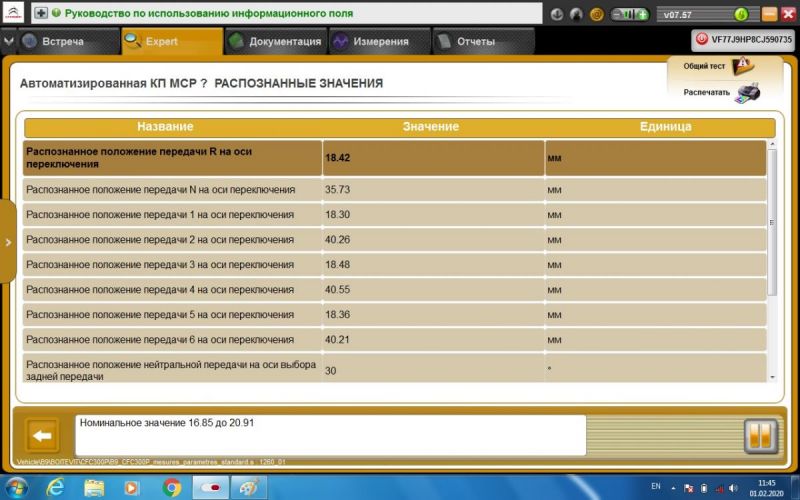Click the back arrow button
Image resolution: width=800 pixels, height=500 pixels.
click(x=41, y=436)
